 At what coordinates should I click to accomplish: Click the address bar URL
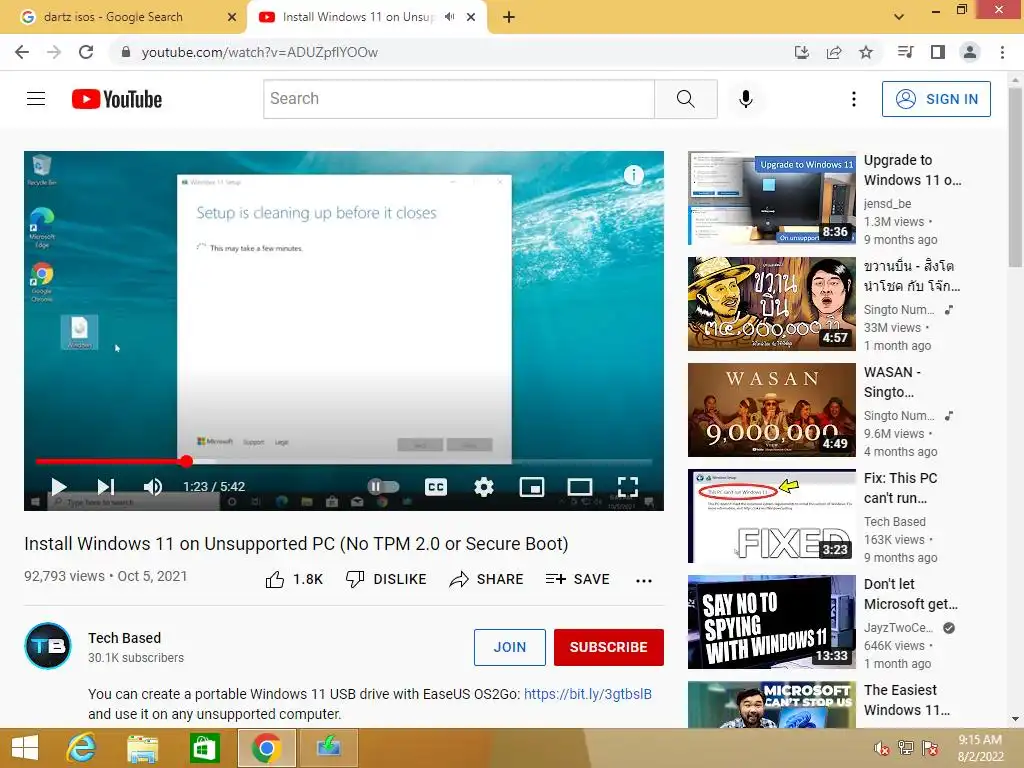259,52
